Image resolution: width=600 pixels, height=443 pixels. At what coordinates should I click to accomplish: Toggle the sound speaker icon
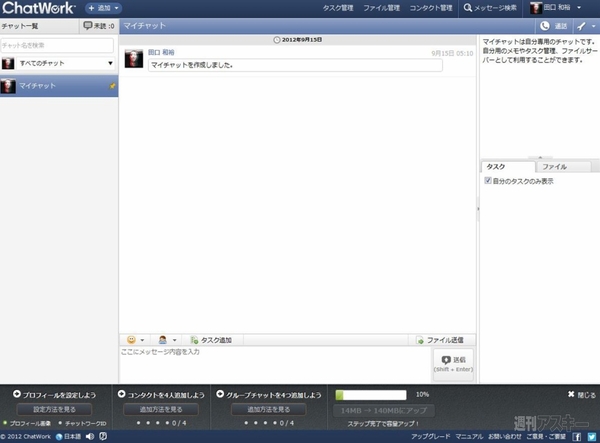click(x=90, y=436)
